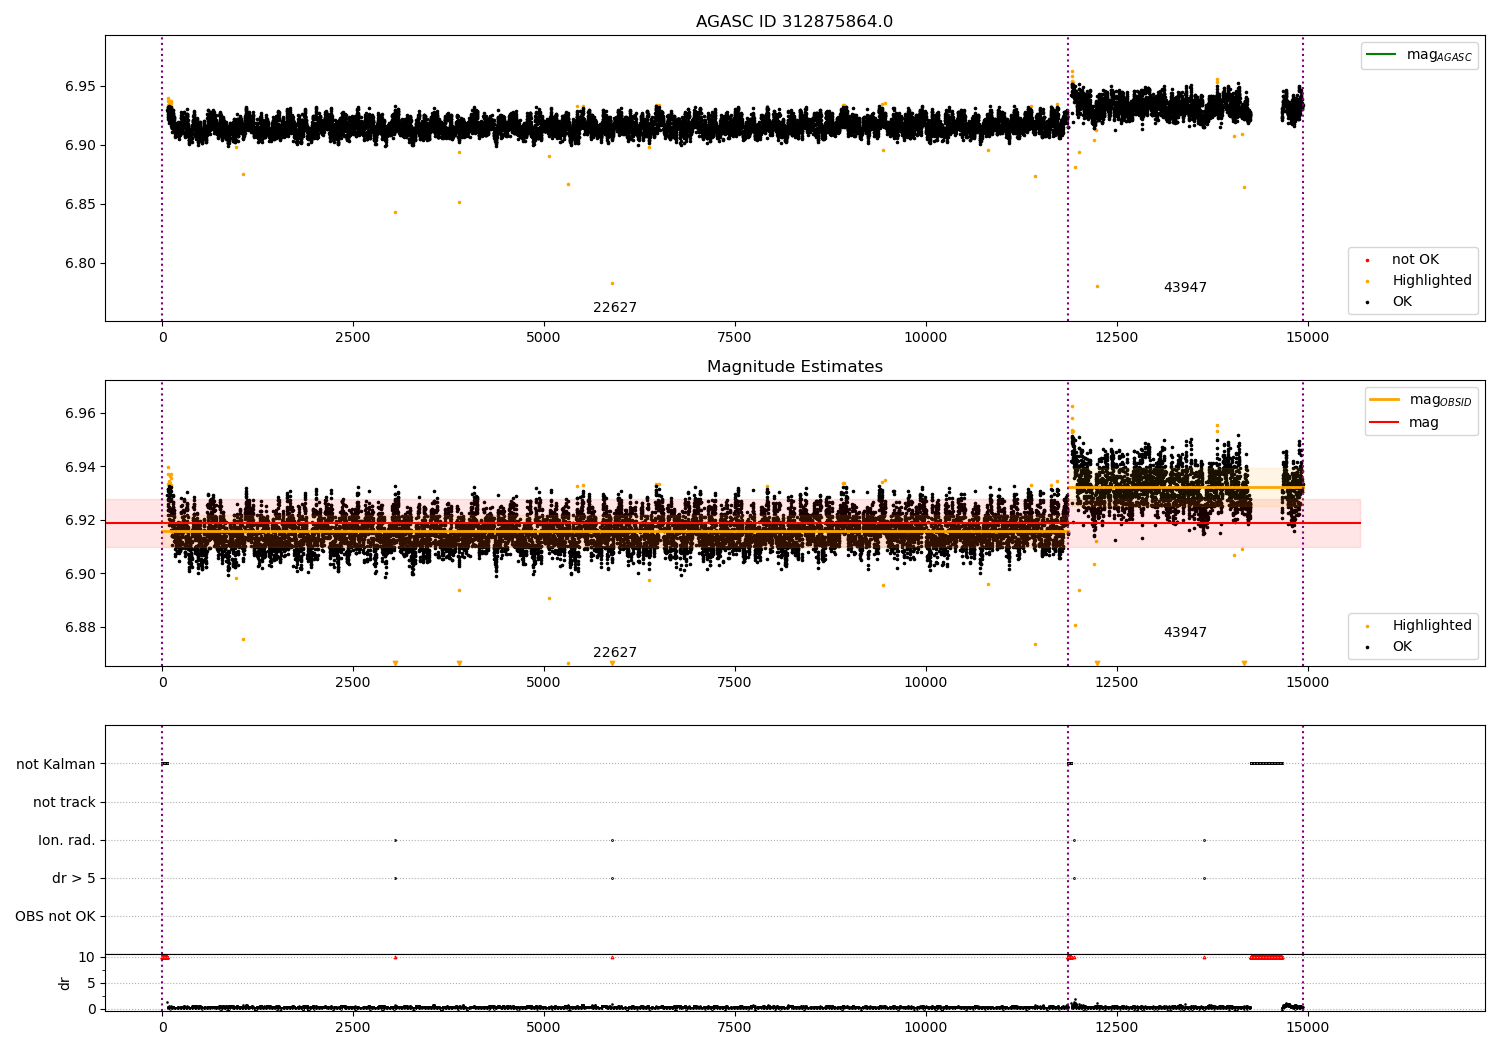Click the run of 'not Kalman' markers near 14500
The width and height of the screenshot is (1500, 1050).
tap(1266, 764)
